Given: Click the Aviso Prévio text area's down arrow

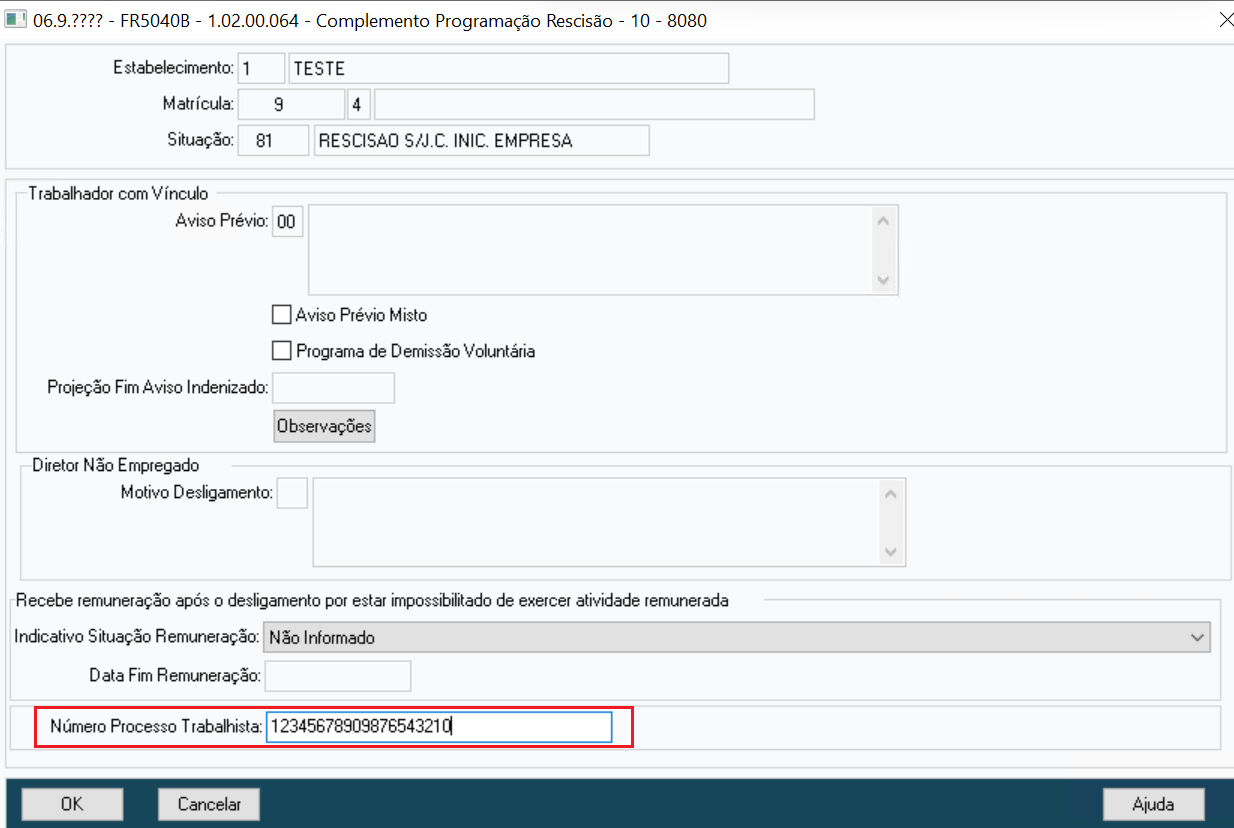Looking at the screenshot, I should pyautogui.click(x=882, y=281).
